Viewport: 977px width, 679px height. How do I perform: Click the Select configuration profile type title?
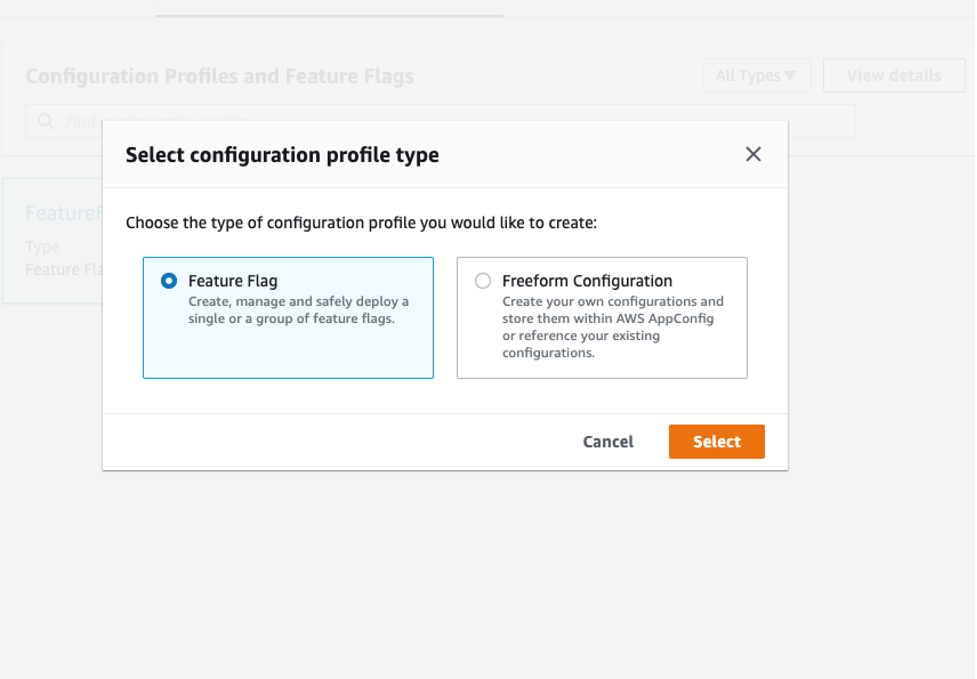(x=282, y=155)
